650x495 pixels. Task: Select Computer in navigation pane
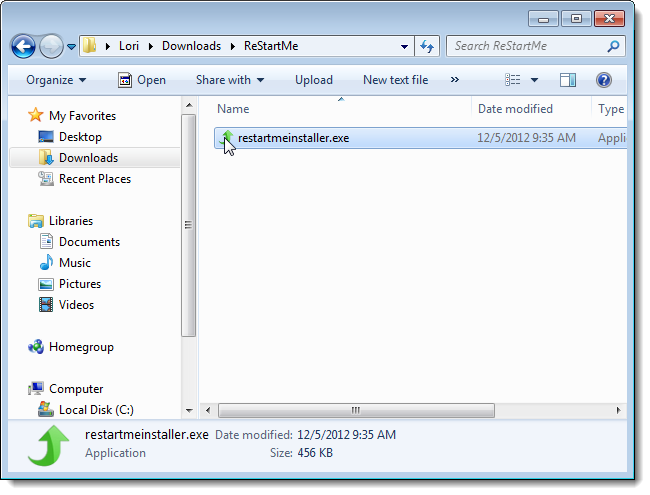[76, 389]
